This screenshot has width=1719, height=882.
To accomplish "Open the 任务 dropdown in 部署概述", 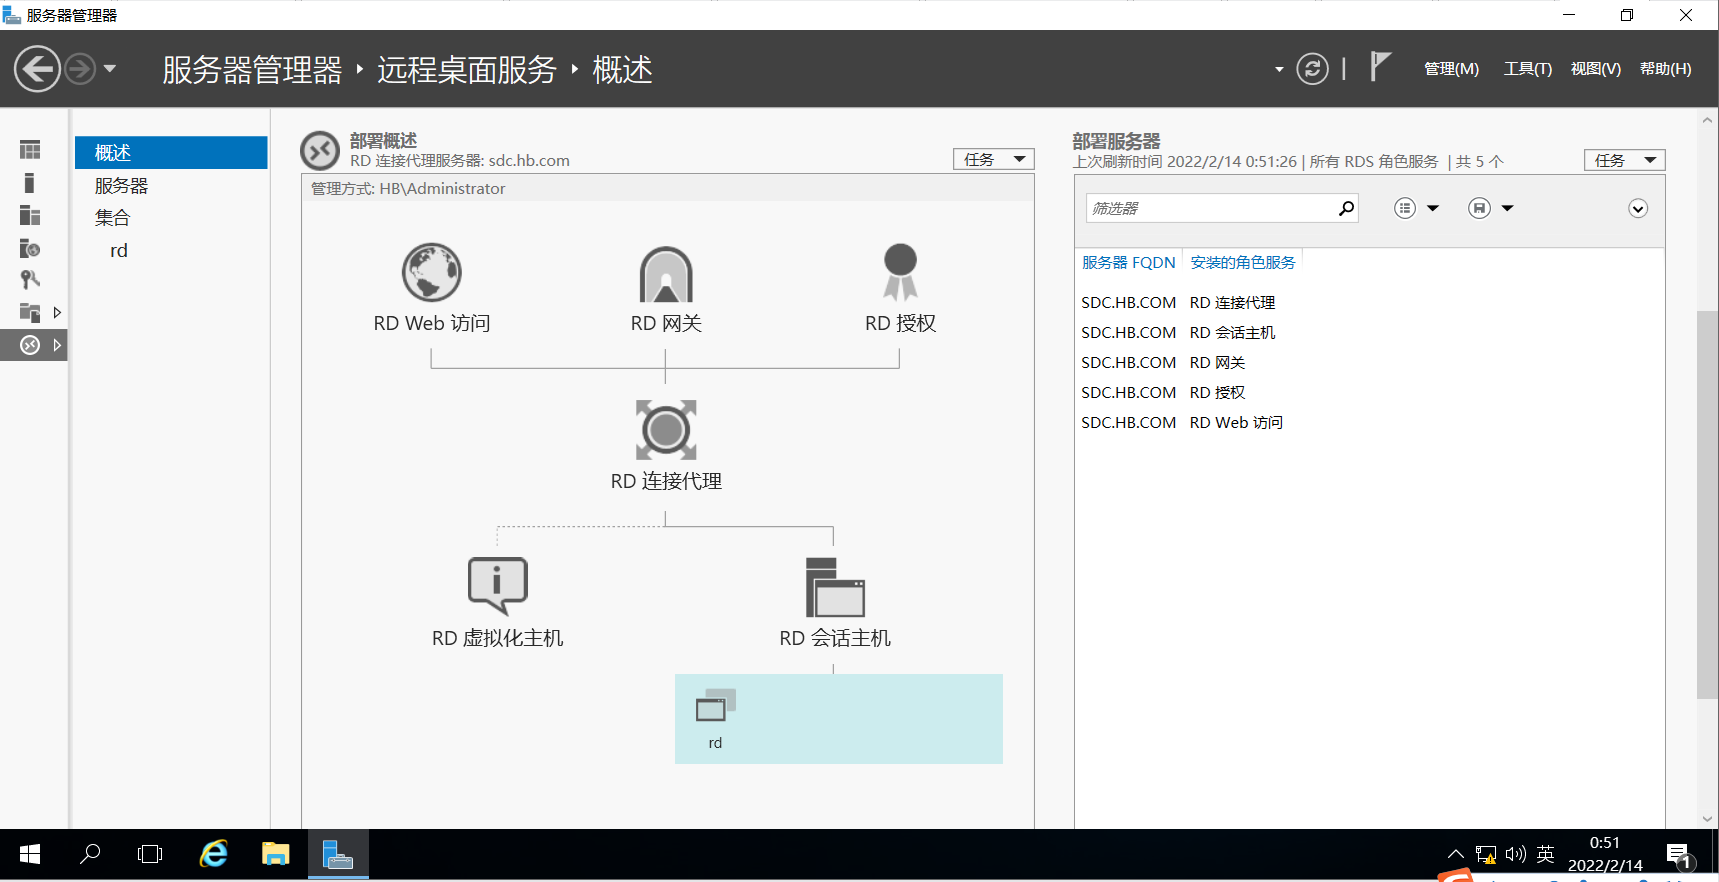I will pos(993,159).
